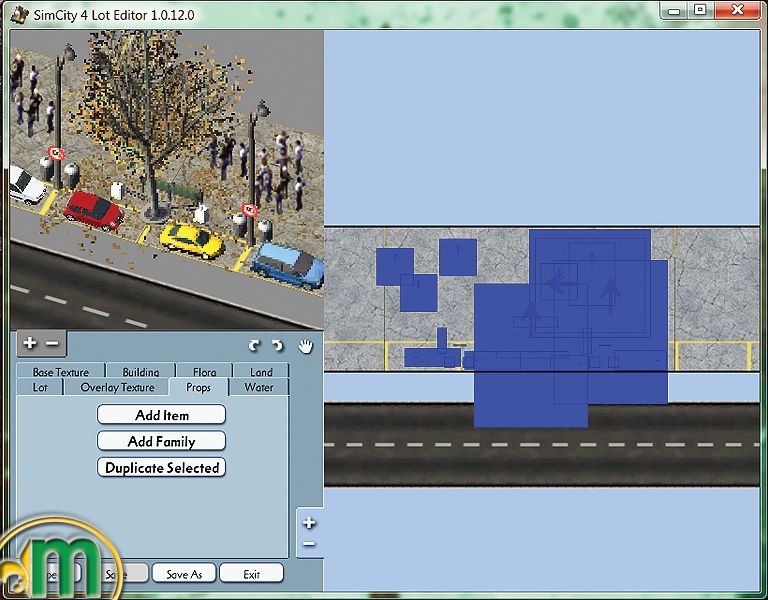The image size is (768, 600).
Task: Select the largest blue prop square in plan
Action: (531, 356)
